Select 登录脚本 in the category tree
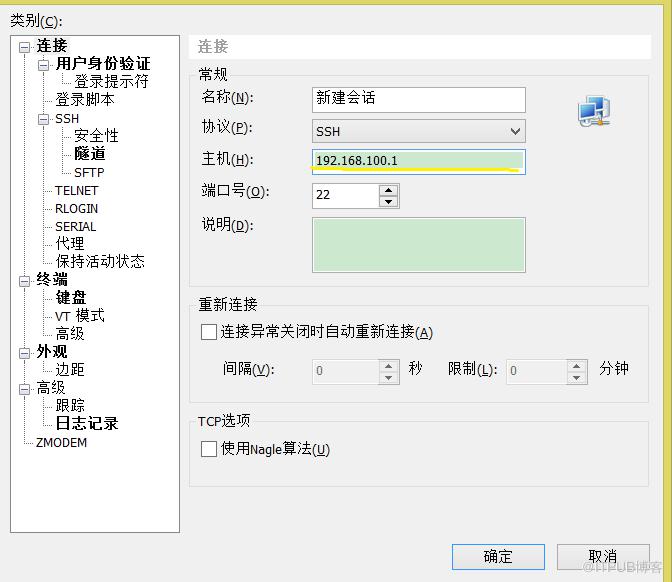Viewport: 672px width, 582px height. point(85,99)
